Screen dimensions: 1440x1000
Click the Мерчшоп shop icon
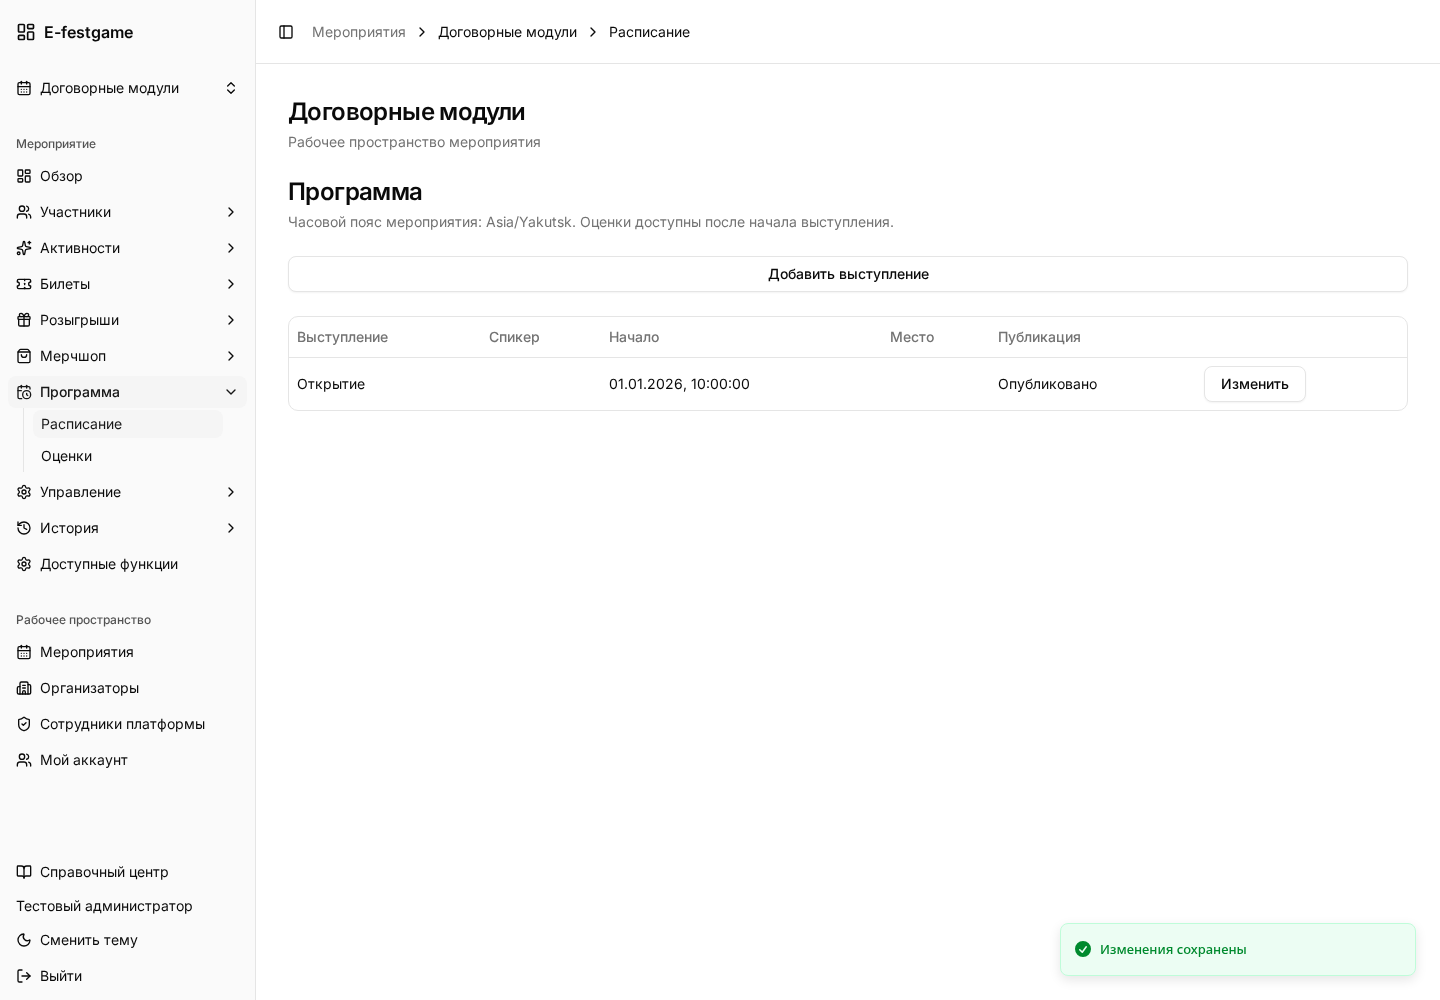[x=24, y=356]
